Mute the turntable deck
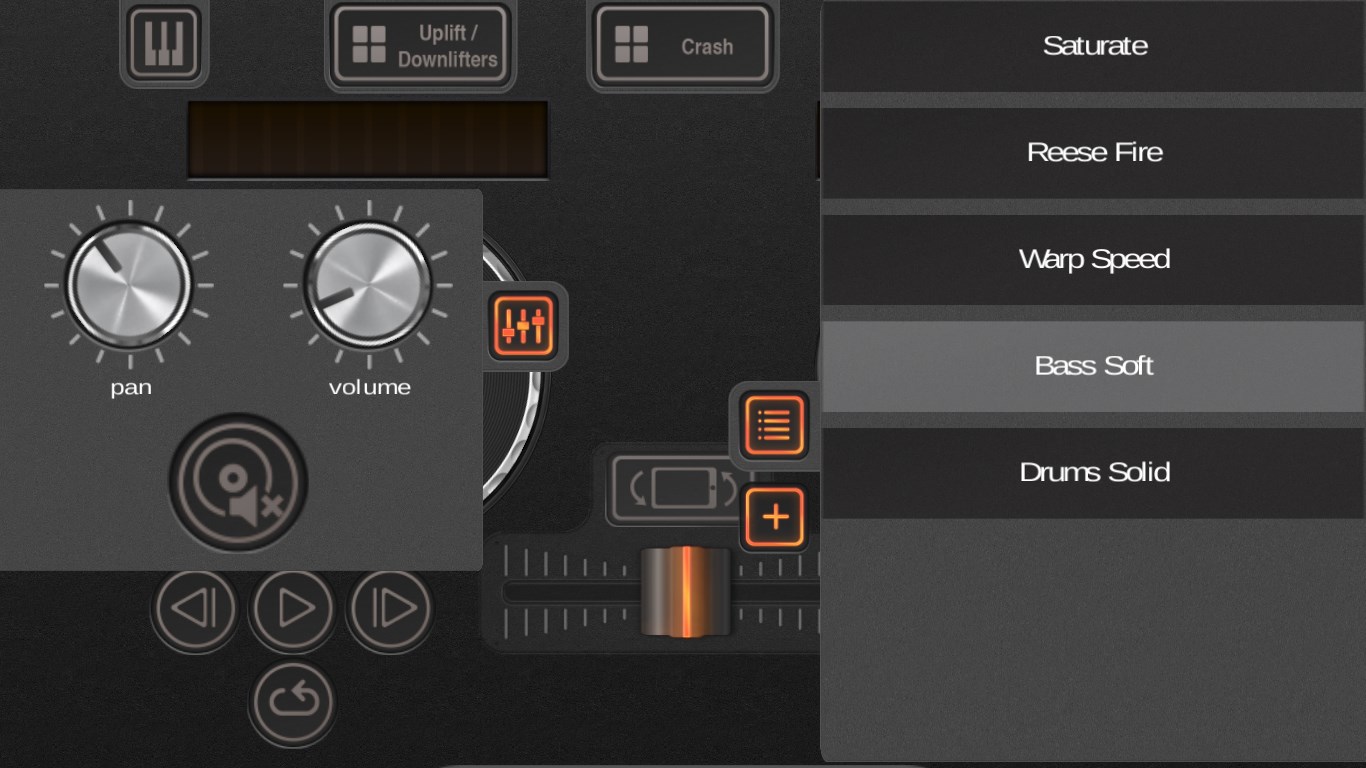 [237, 482]
